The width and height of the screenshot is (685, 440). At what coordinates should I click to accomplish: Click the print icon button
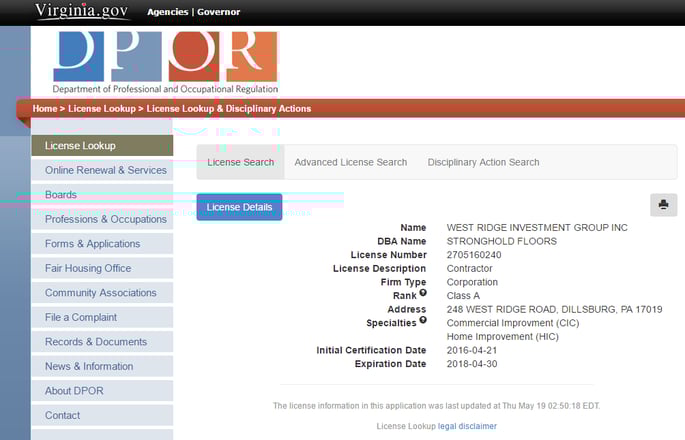[663, 204]
